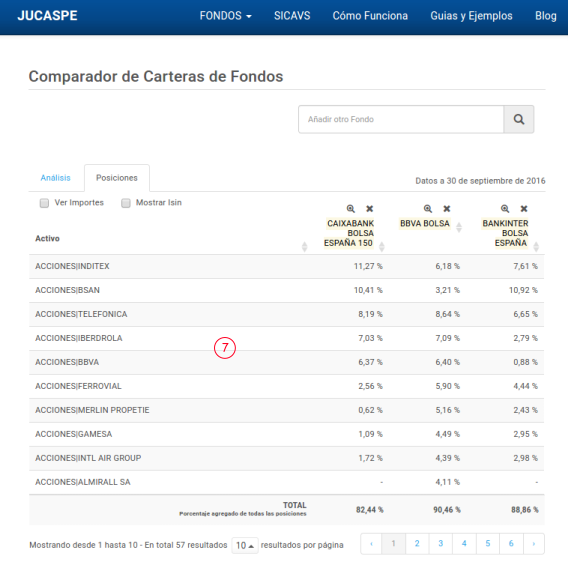Open results per page dropdown showing 10
The height and width of the screenshot is (565, 568).
pyautogui.click(x=245, y=545)
